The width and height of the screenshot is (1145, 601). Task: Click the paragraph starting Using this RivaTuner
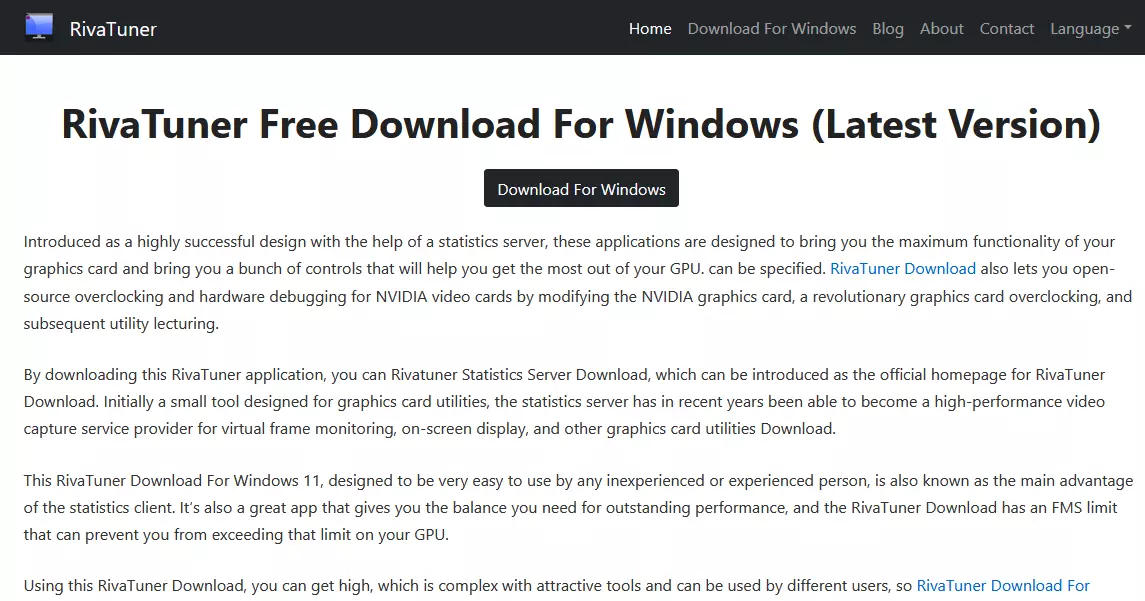[x=556, y=586]
